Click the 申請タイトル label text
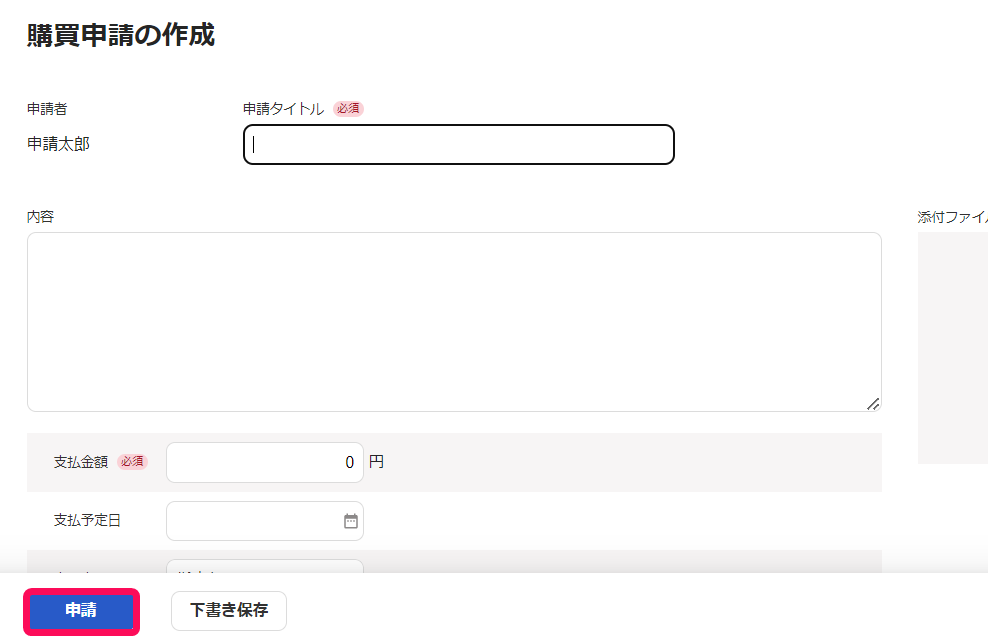Viewport: 988px width, 644px height. (284, 109)
